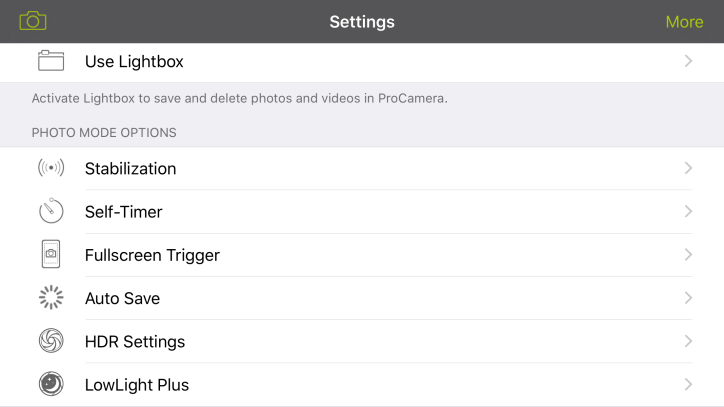724x407 pixels.
Task: Click the Self-Timer stopwatch icon
Action: click(51, 211)
